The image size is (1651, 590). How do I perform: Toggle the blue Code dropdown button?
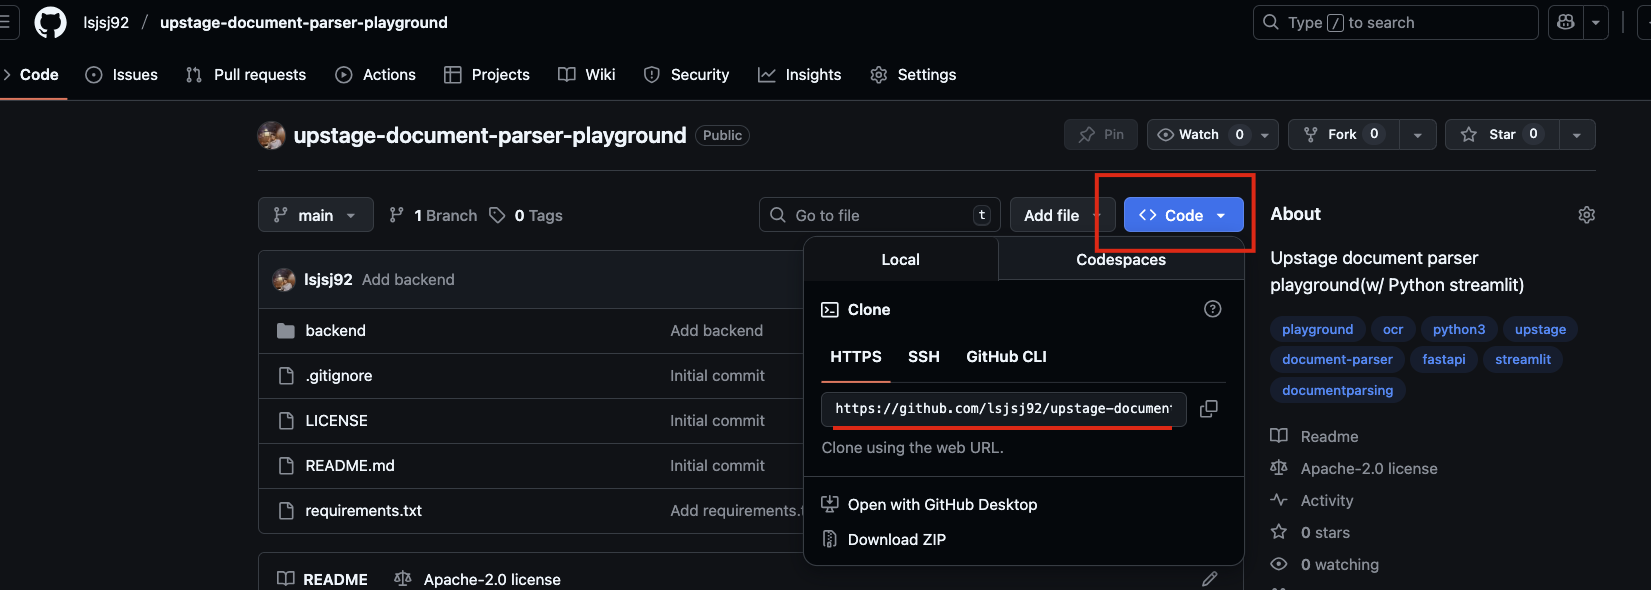click(x=1183, y=215)
